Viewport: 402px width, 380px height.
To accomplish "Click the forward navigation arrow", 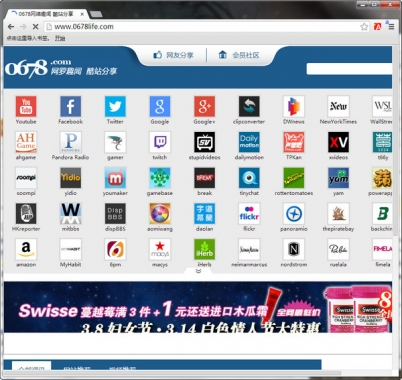I will pyautogui.click(x=23, y=26).
